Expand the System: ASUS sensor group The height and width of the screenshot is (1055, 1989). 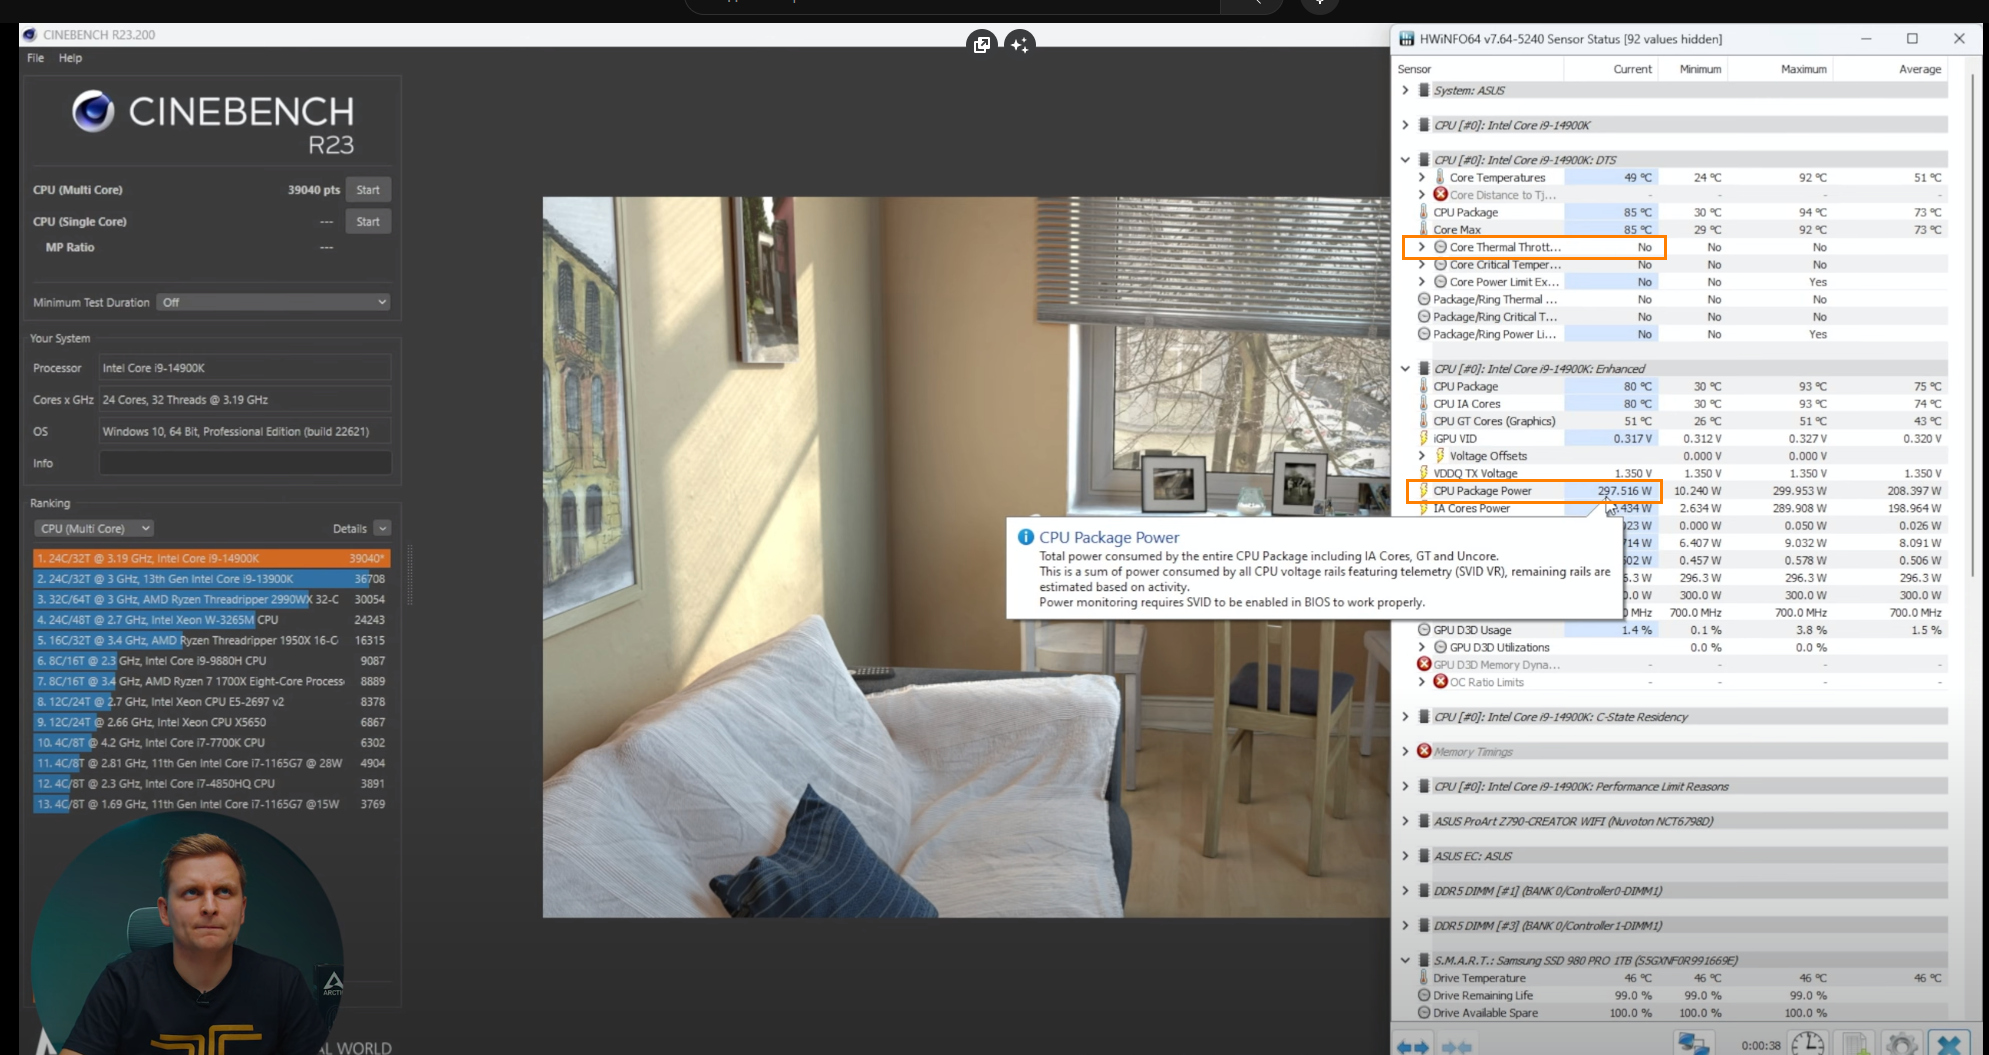click(x=1405, y=90)
